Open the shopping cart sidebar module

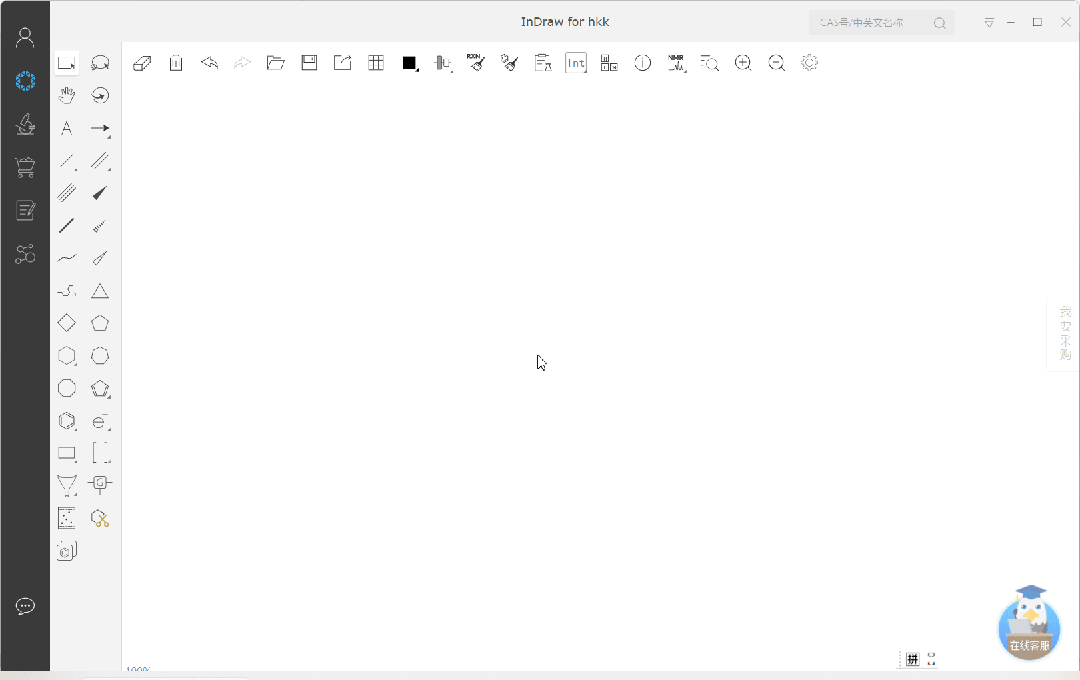click(25, 167)
